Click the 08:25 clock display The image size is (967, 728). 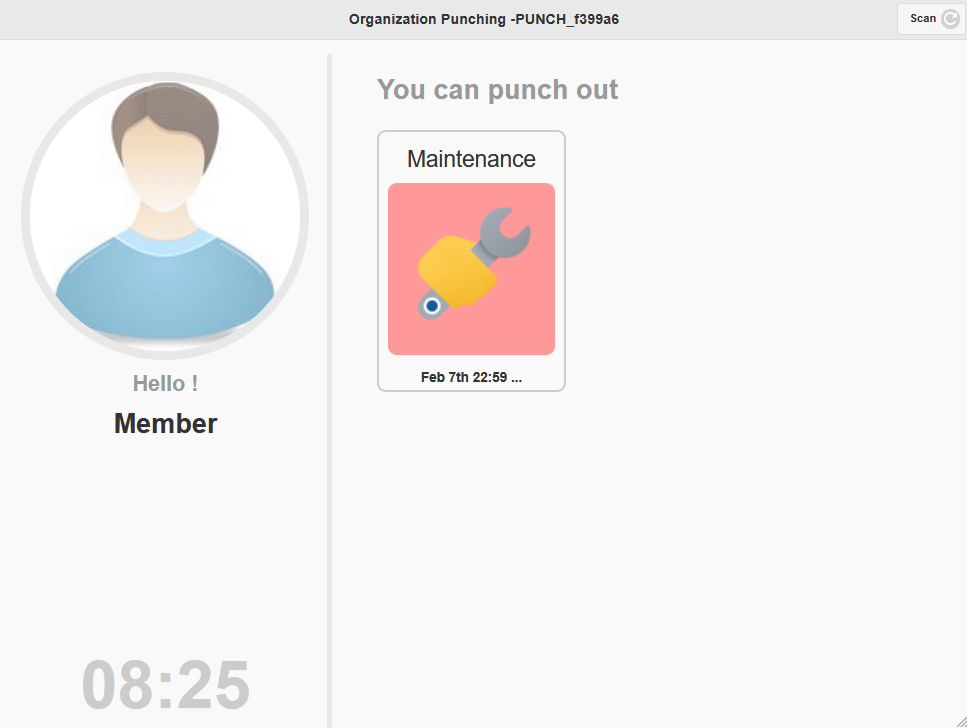(165, 686)
